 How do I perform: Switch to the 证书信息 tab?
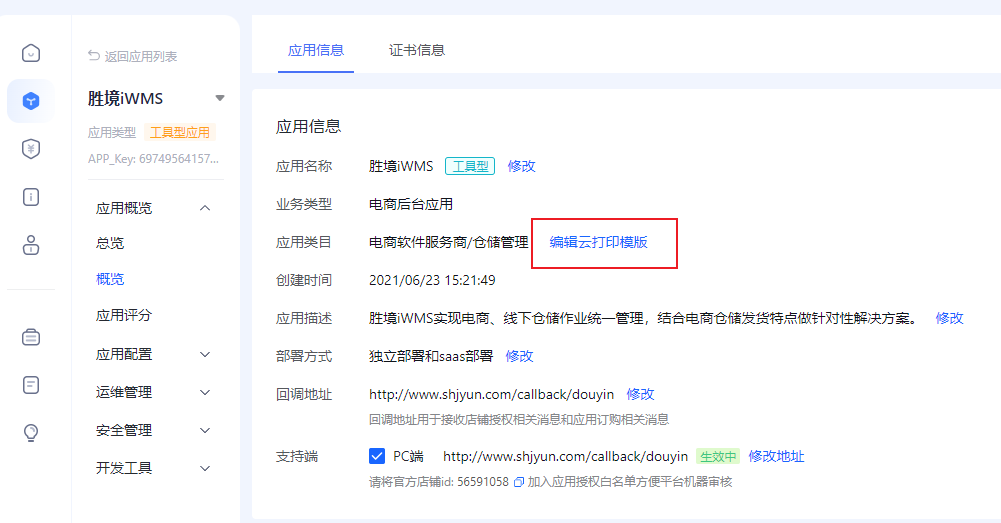tap(416, 50)
